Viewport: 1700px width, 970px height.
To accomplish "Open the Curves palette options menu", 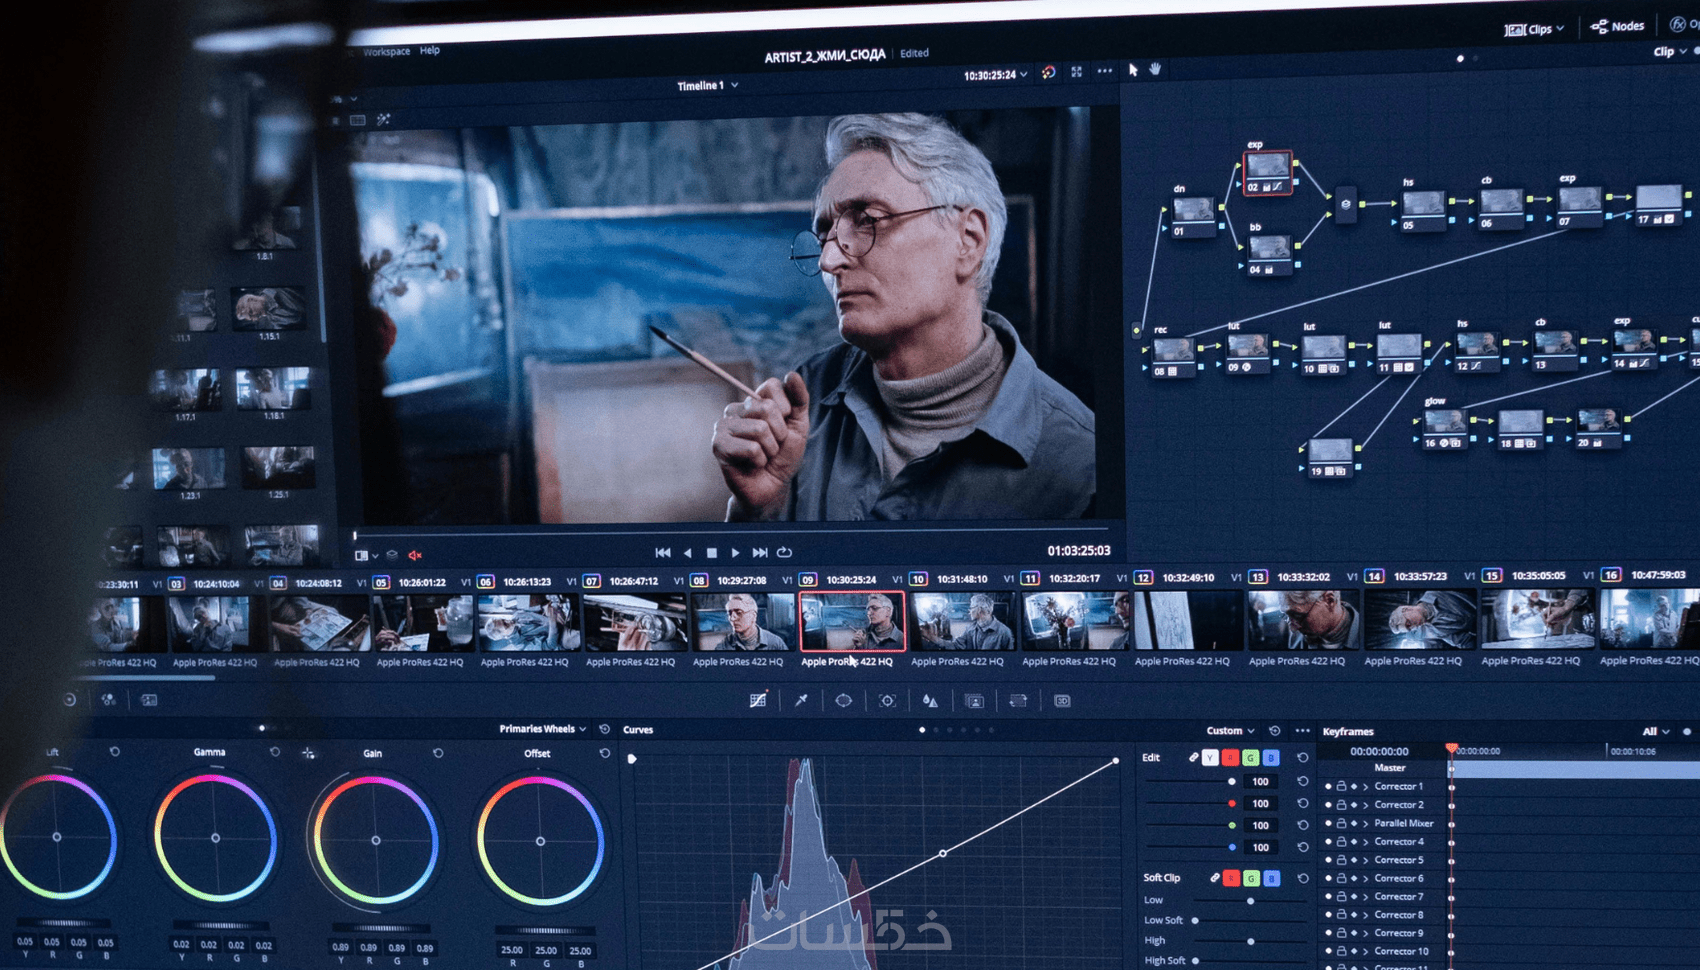I will pyautogui.click(x=1302, y=731).
